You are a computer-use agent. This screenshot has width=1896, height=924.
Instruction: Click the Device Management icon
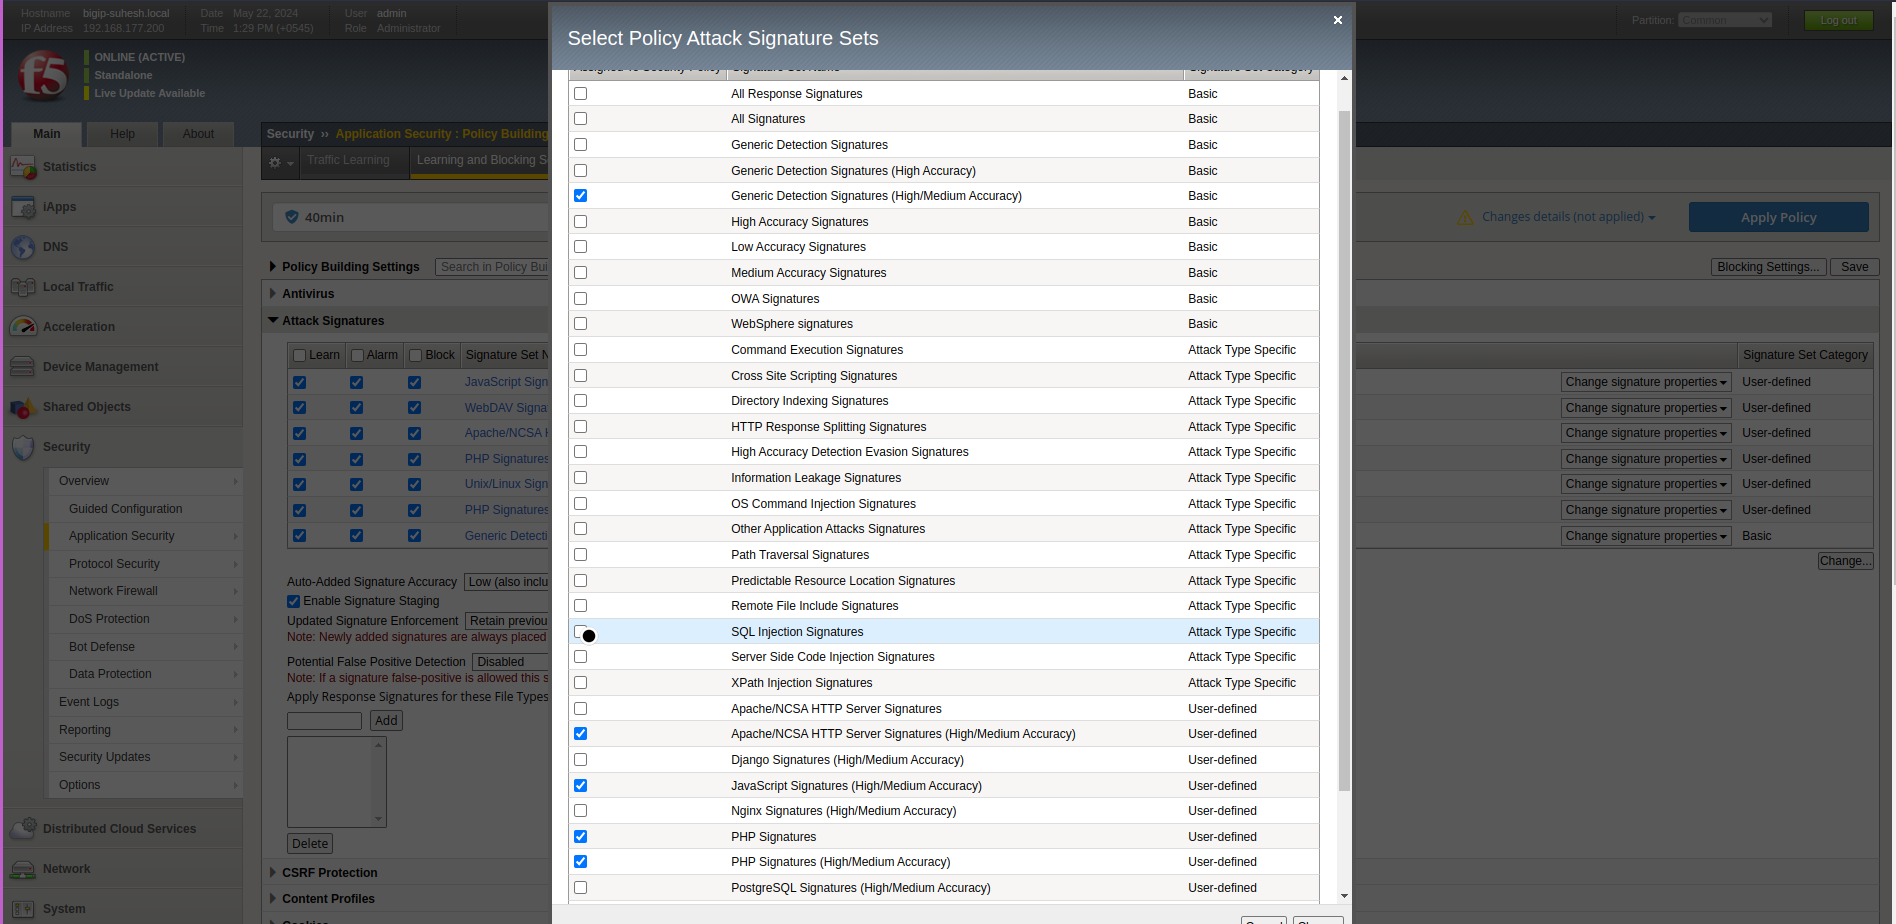pyautogui.click(x=23, y=367)
